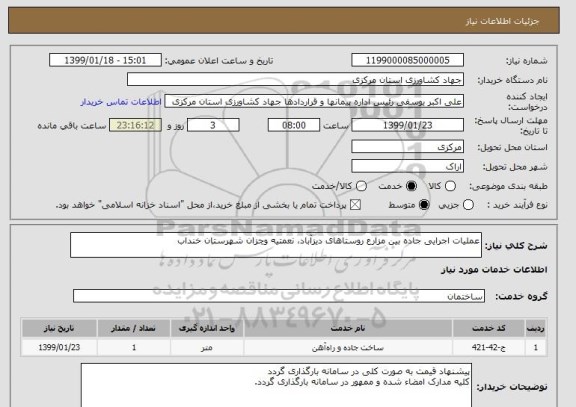Select the کالا/خدمت radio button
The image size is (576, 407).
coord(361,186)
